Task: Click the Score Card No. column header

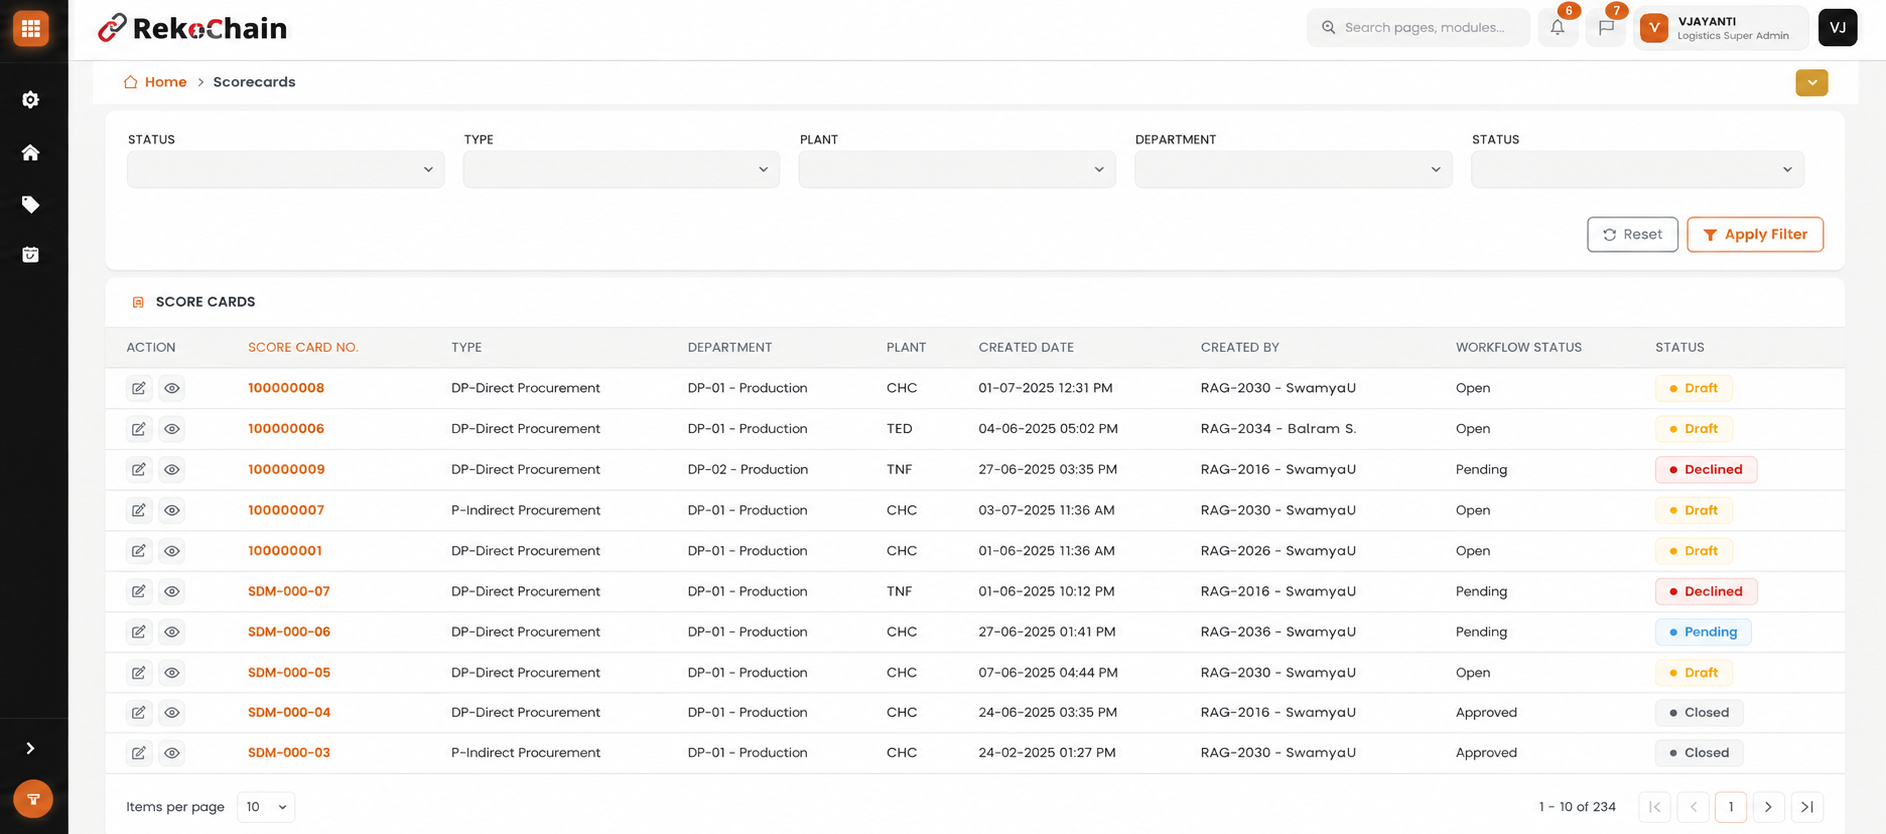Action: point(303,347)
